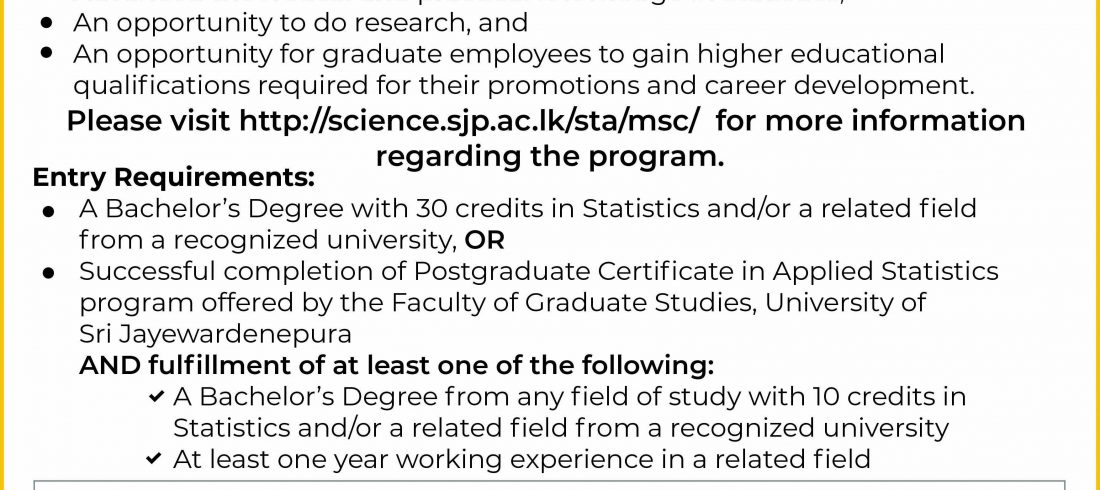Click the "regarding the program." line

[549, 156]
